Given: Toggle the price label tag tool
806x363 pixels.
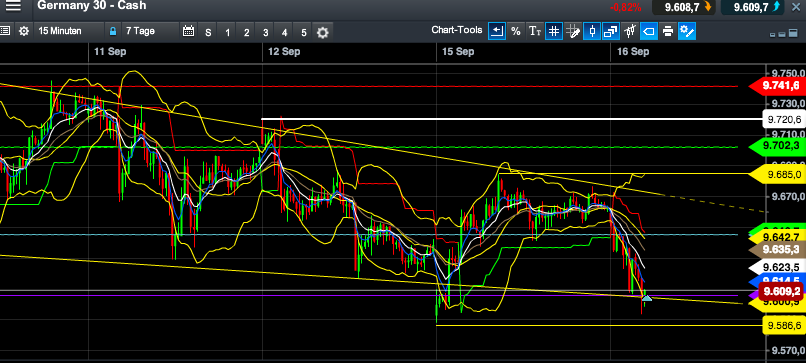Looking at the screenshot, I should click(x=649, y=31).
